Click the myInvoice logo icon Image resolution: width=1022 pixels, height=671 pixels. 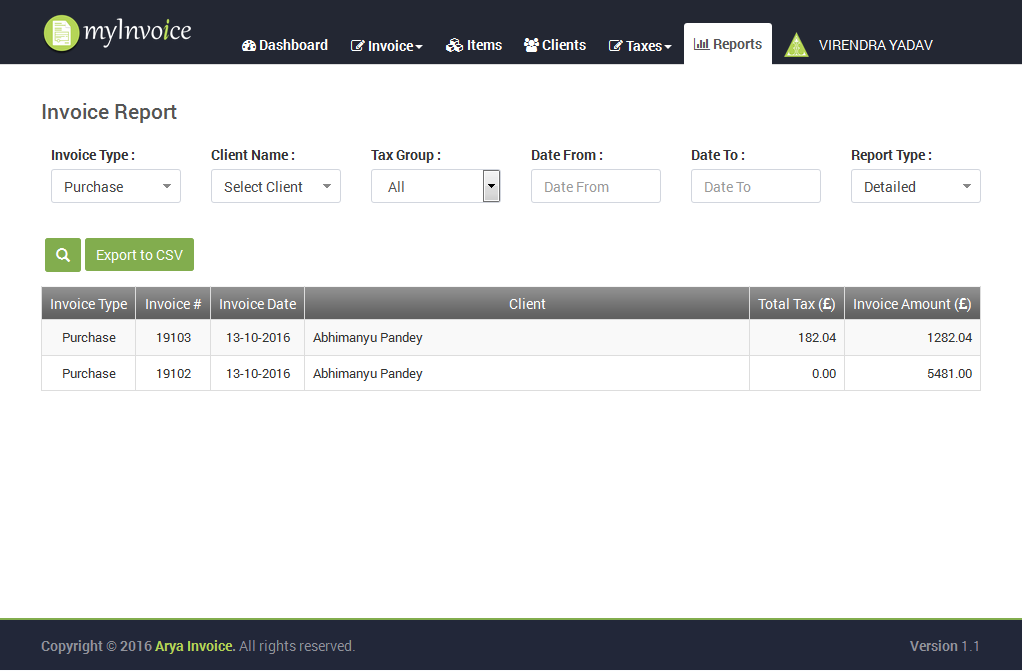pyautogui.click(x=62, y=33)
